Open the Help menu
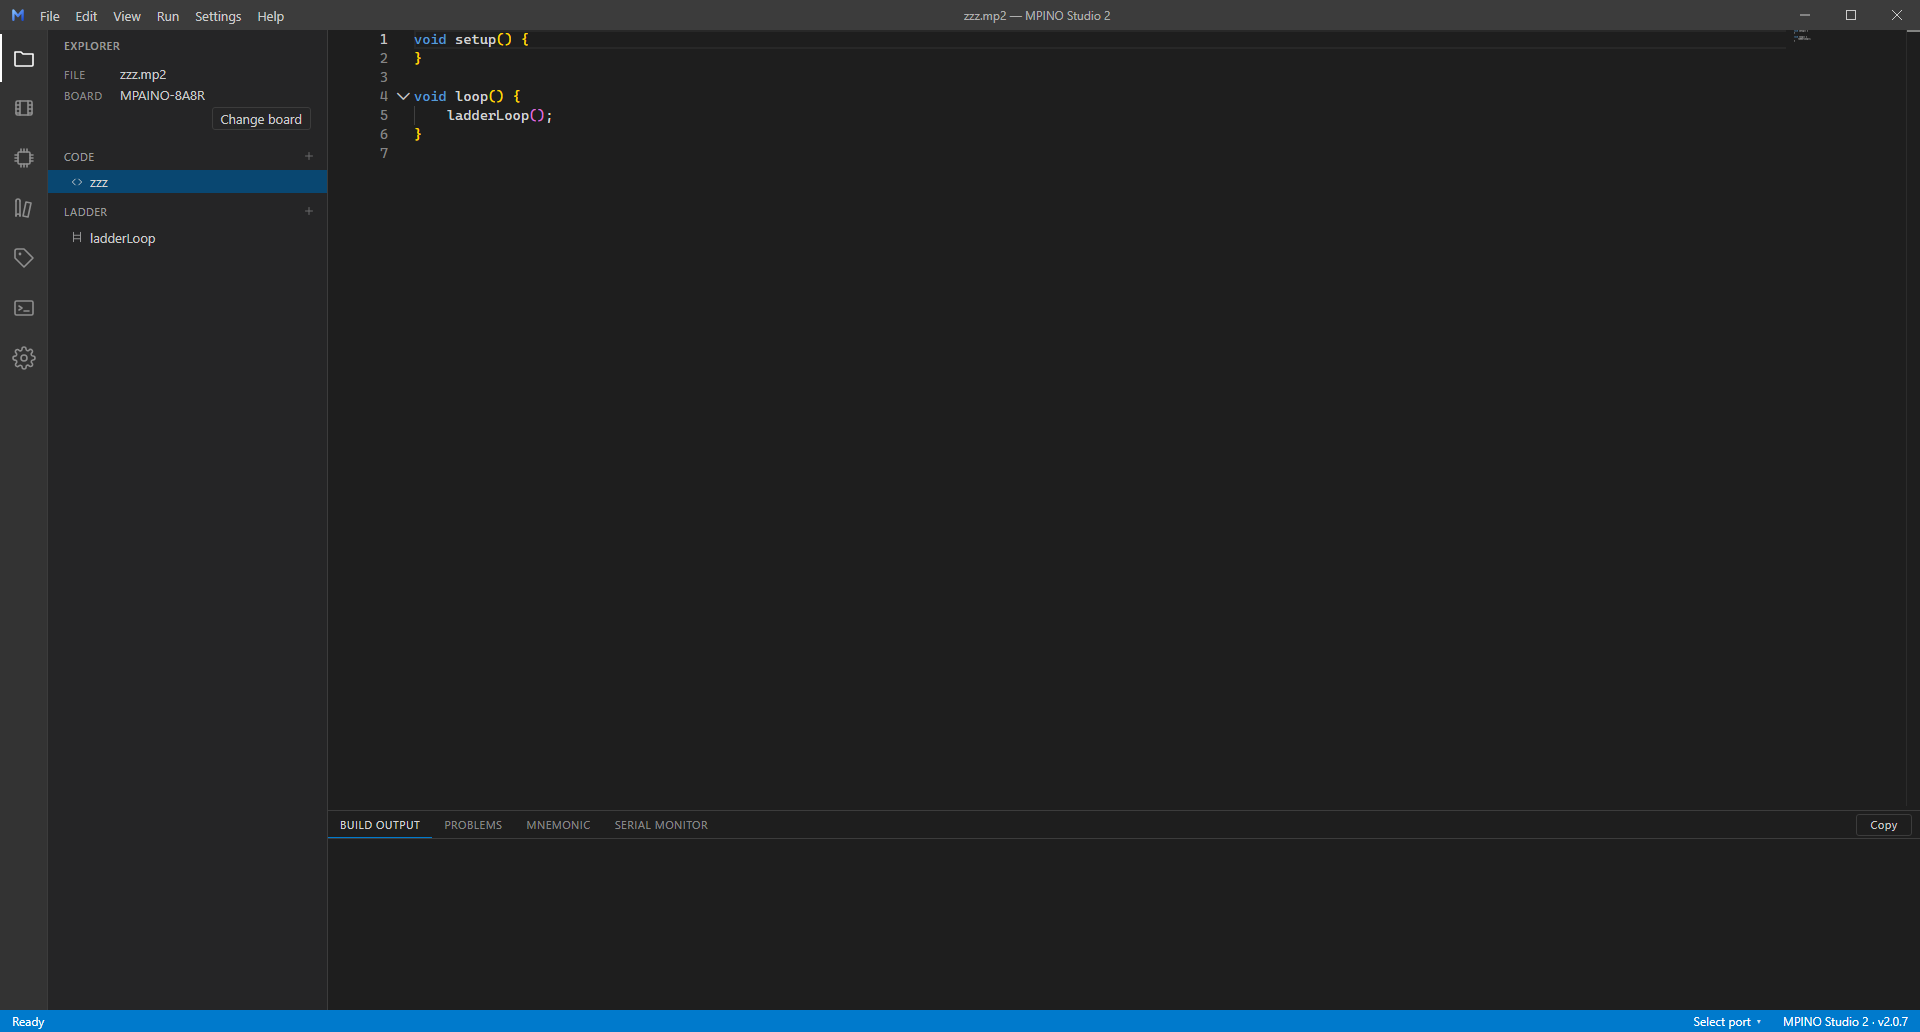Screen dimensions: 1920x1032 tap(270, 16)
